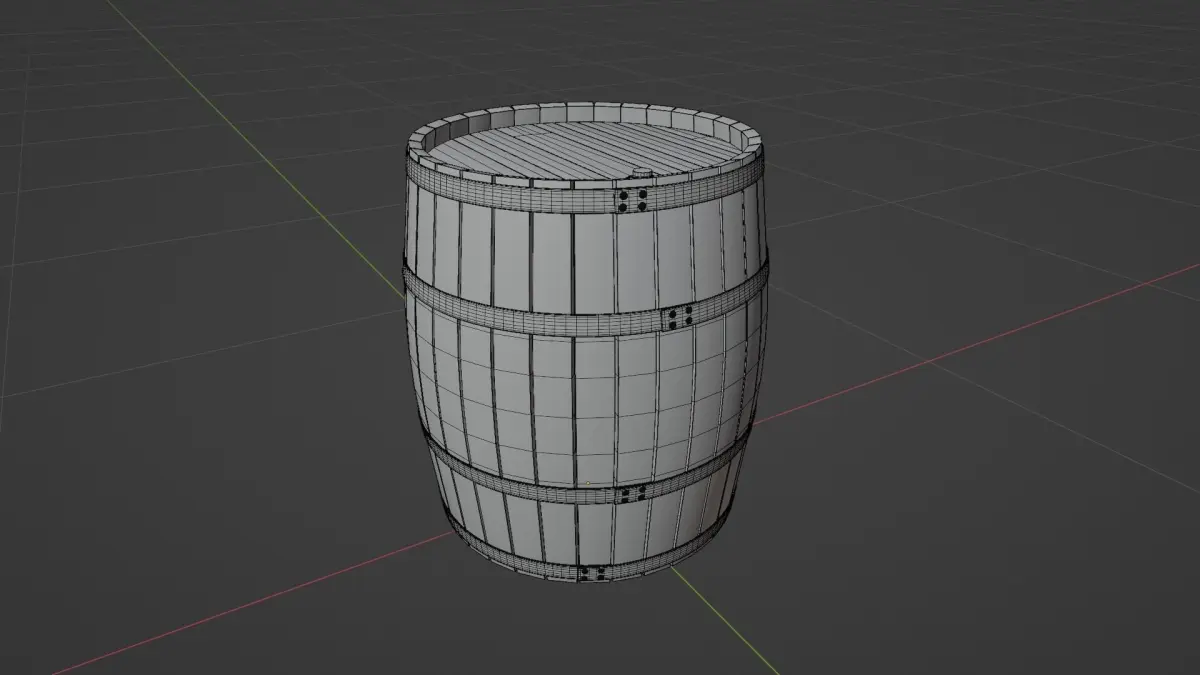This screenshot has height=675, width=1200.
Task: Select rivets on the third metal hoop
Action: coord(632,492)
